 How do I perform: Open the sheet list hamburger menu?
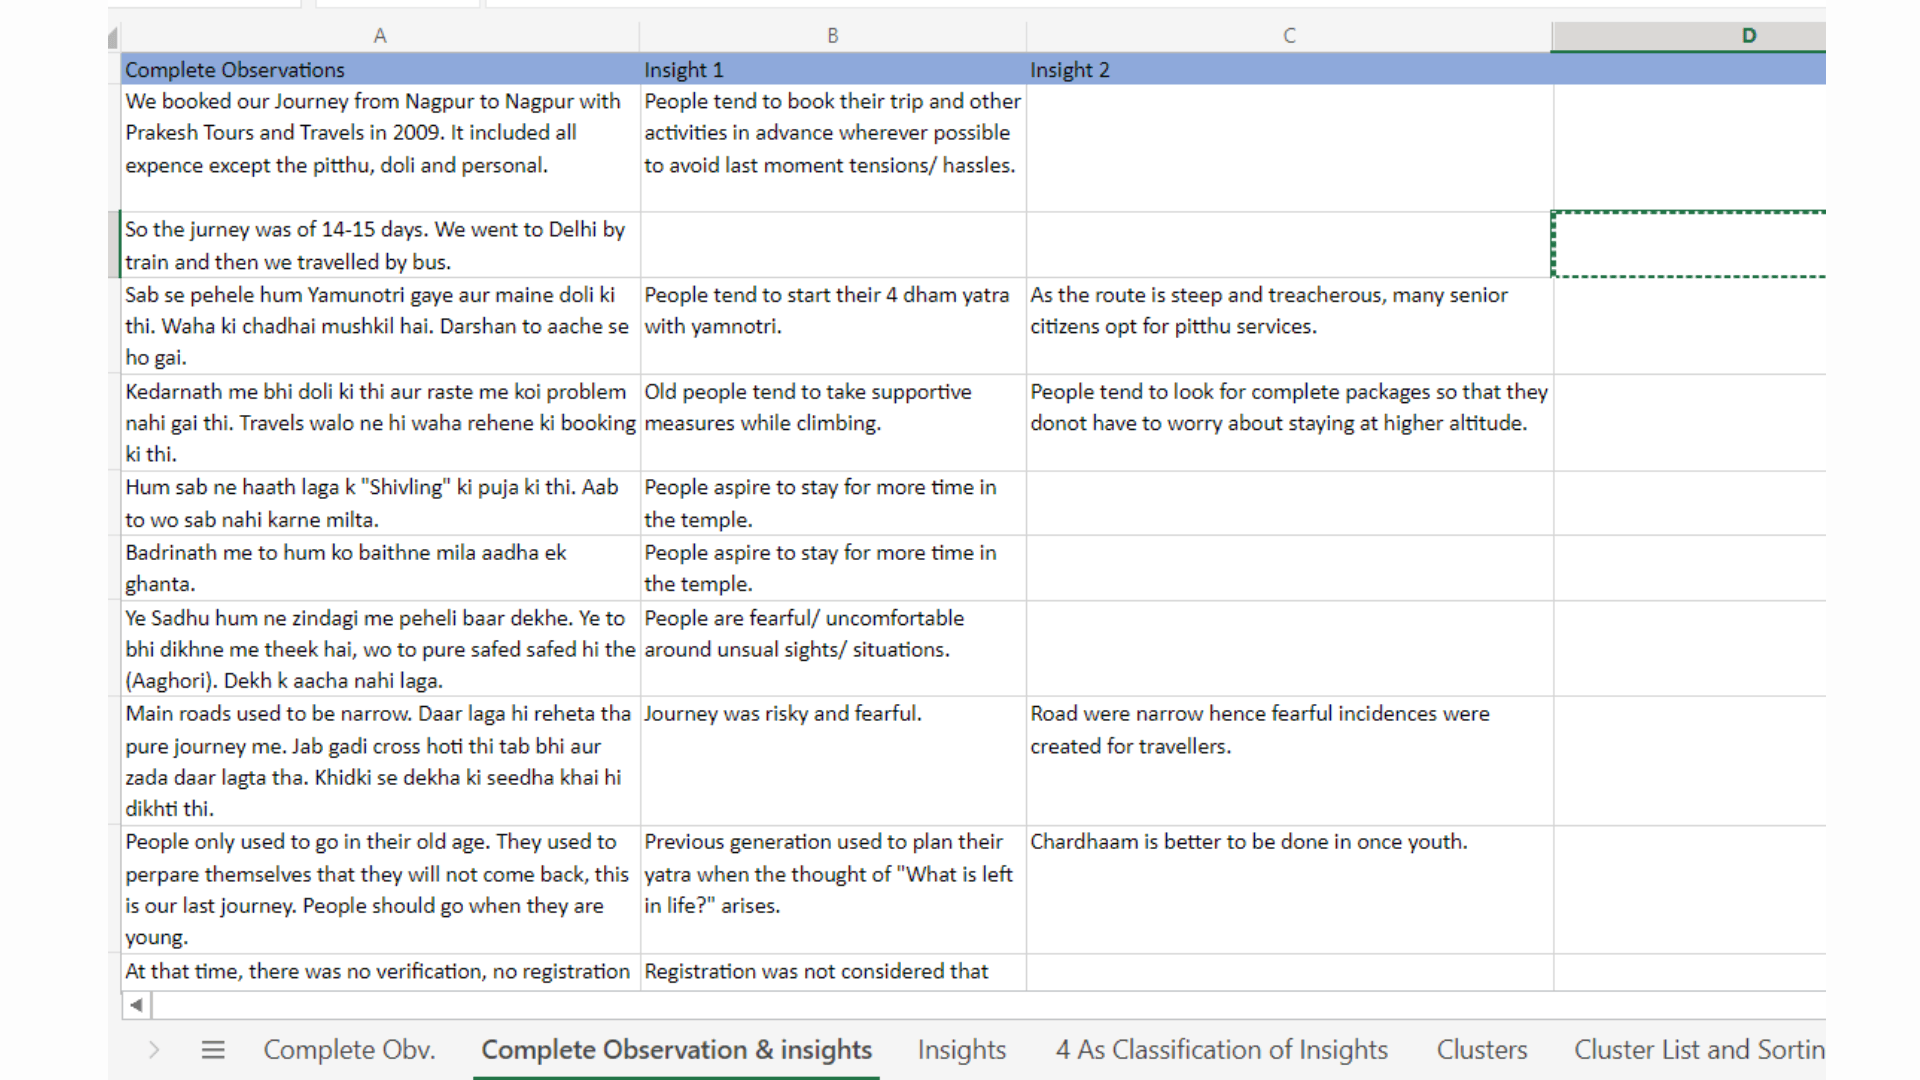[x=212, y=1050]
